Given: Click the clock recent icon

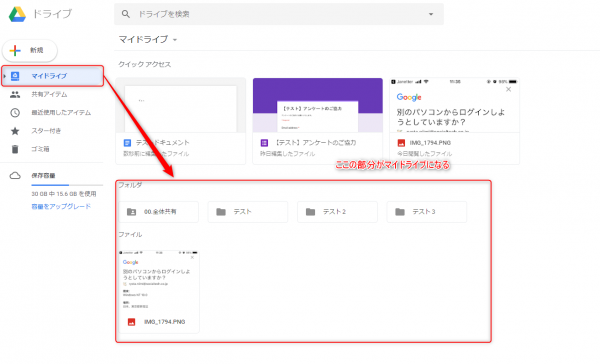Looking at the screenshot, I should click(x=15, y=113).
